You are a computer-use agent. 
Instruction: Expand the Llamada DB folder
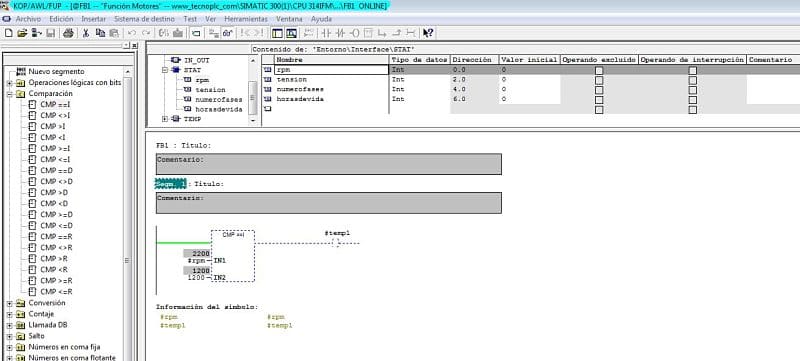(x=9, y=325)
